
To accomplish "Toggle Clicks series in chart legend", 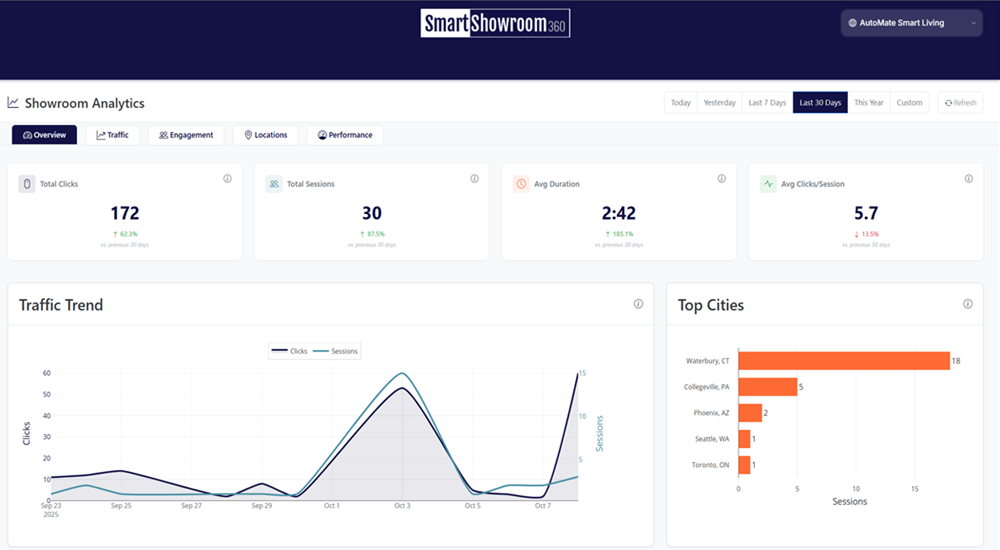I will (291, 351).
